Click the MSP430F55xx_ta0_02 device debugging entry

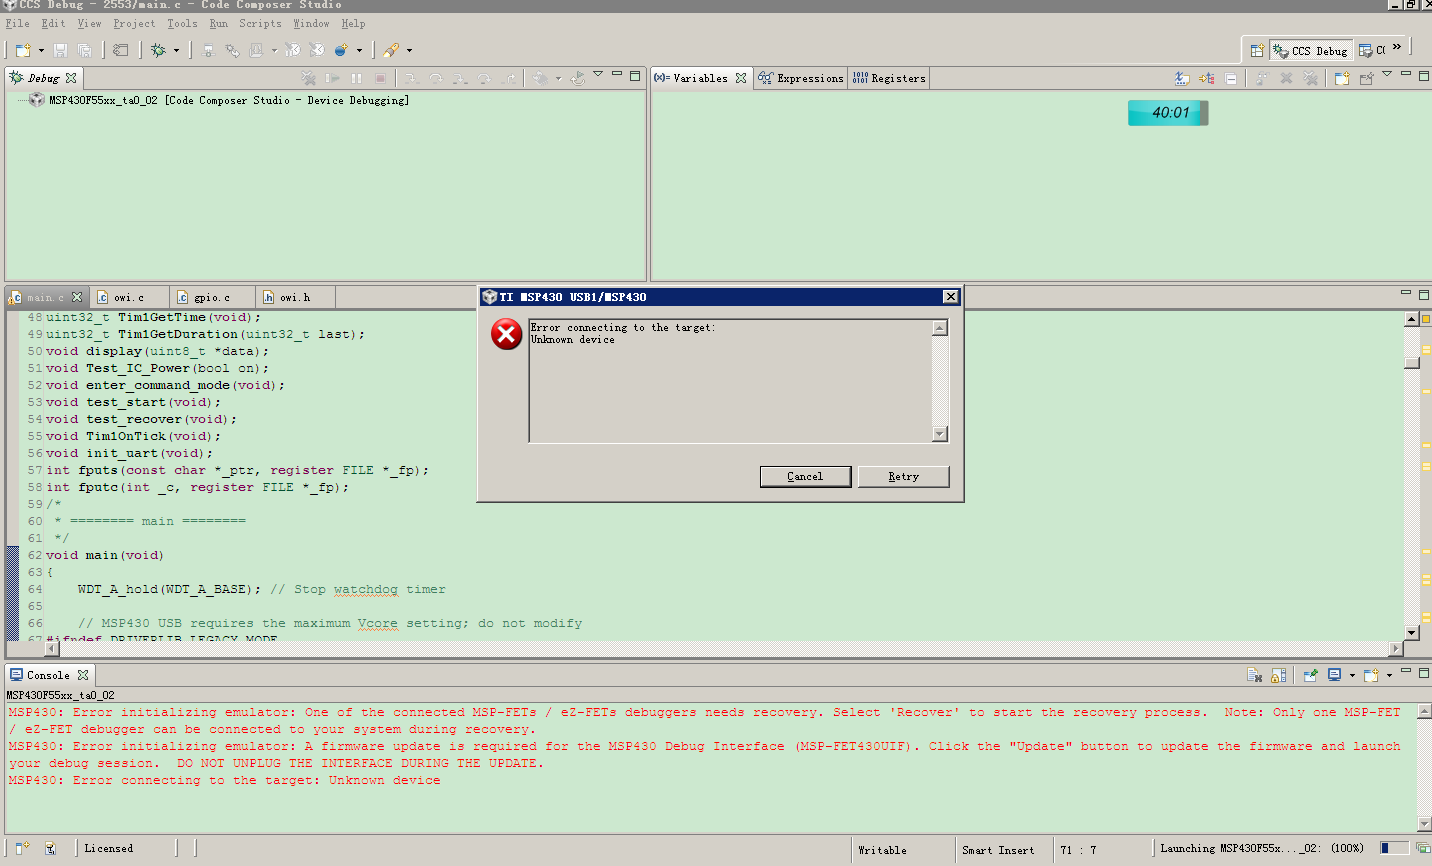[x=229, y=100]
